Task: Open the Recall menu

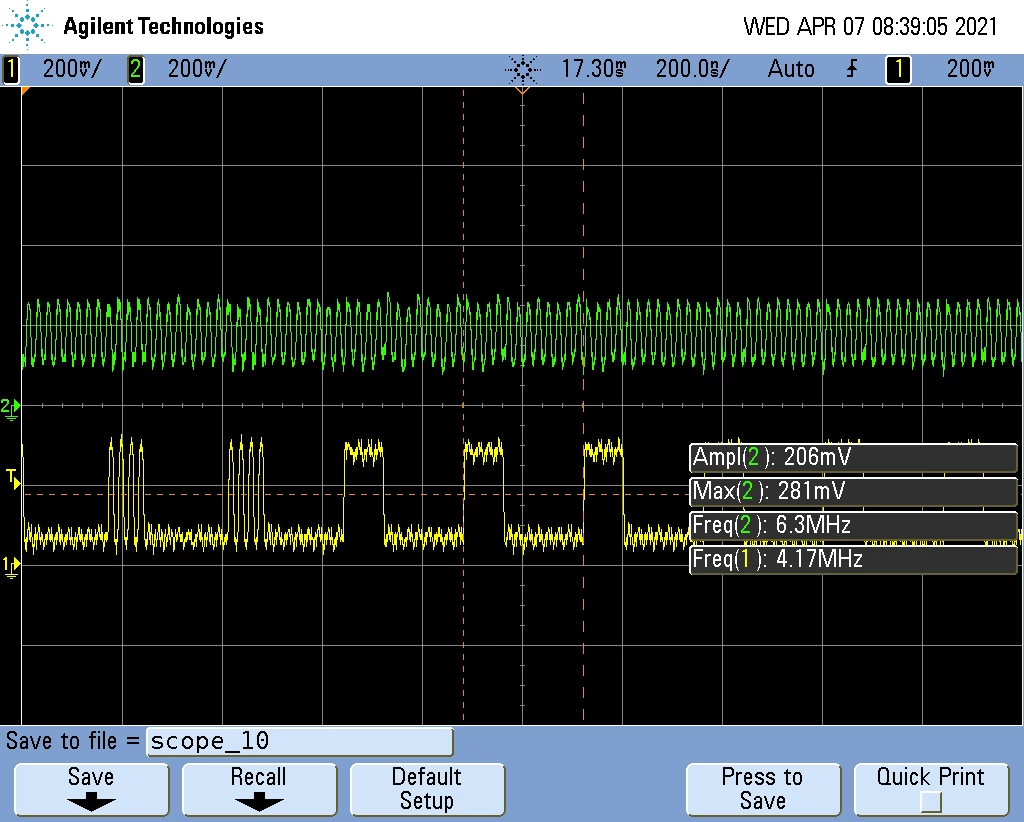Action: [259, 789]
